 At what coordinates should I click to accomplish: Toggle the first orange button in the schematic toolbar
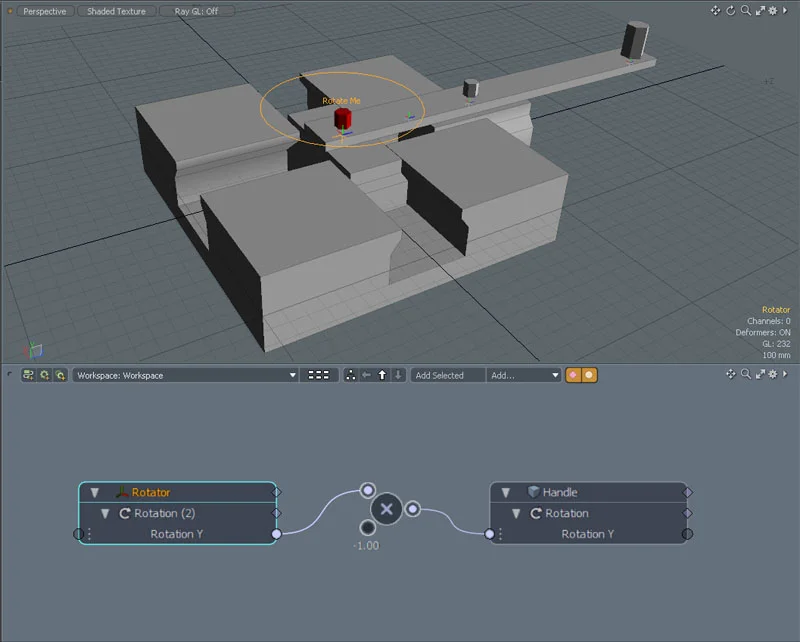[573, 375]
